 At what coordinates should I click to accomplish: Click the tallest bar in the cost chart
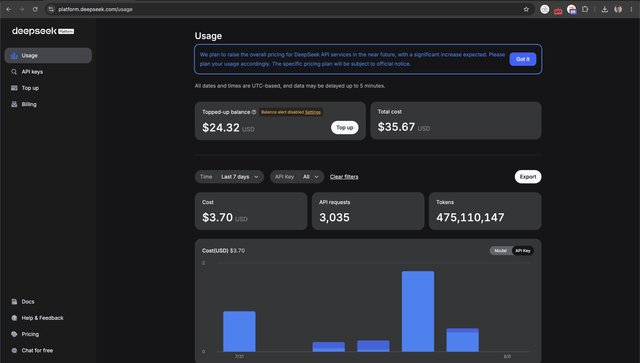418,311
